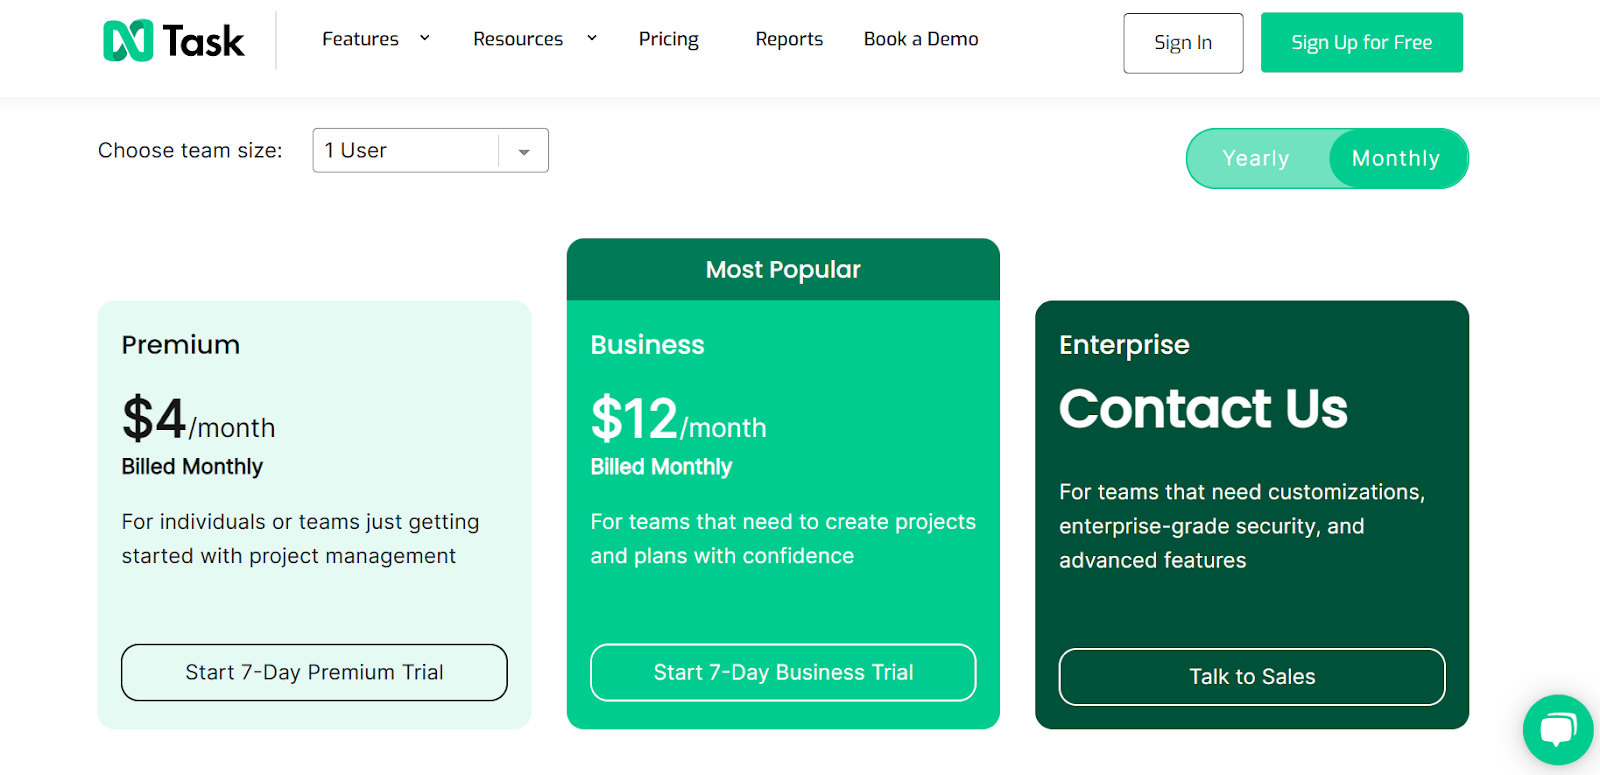Screen dimensions: 1600x775
Task: Open the Pricing page
Action: pos(669,39)
